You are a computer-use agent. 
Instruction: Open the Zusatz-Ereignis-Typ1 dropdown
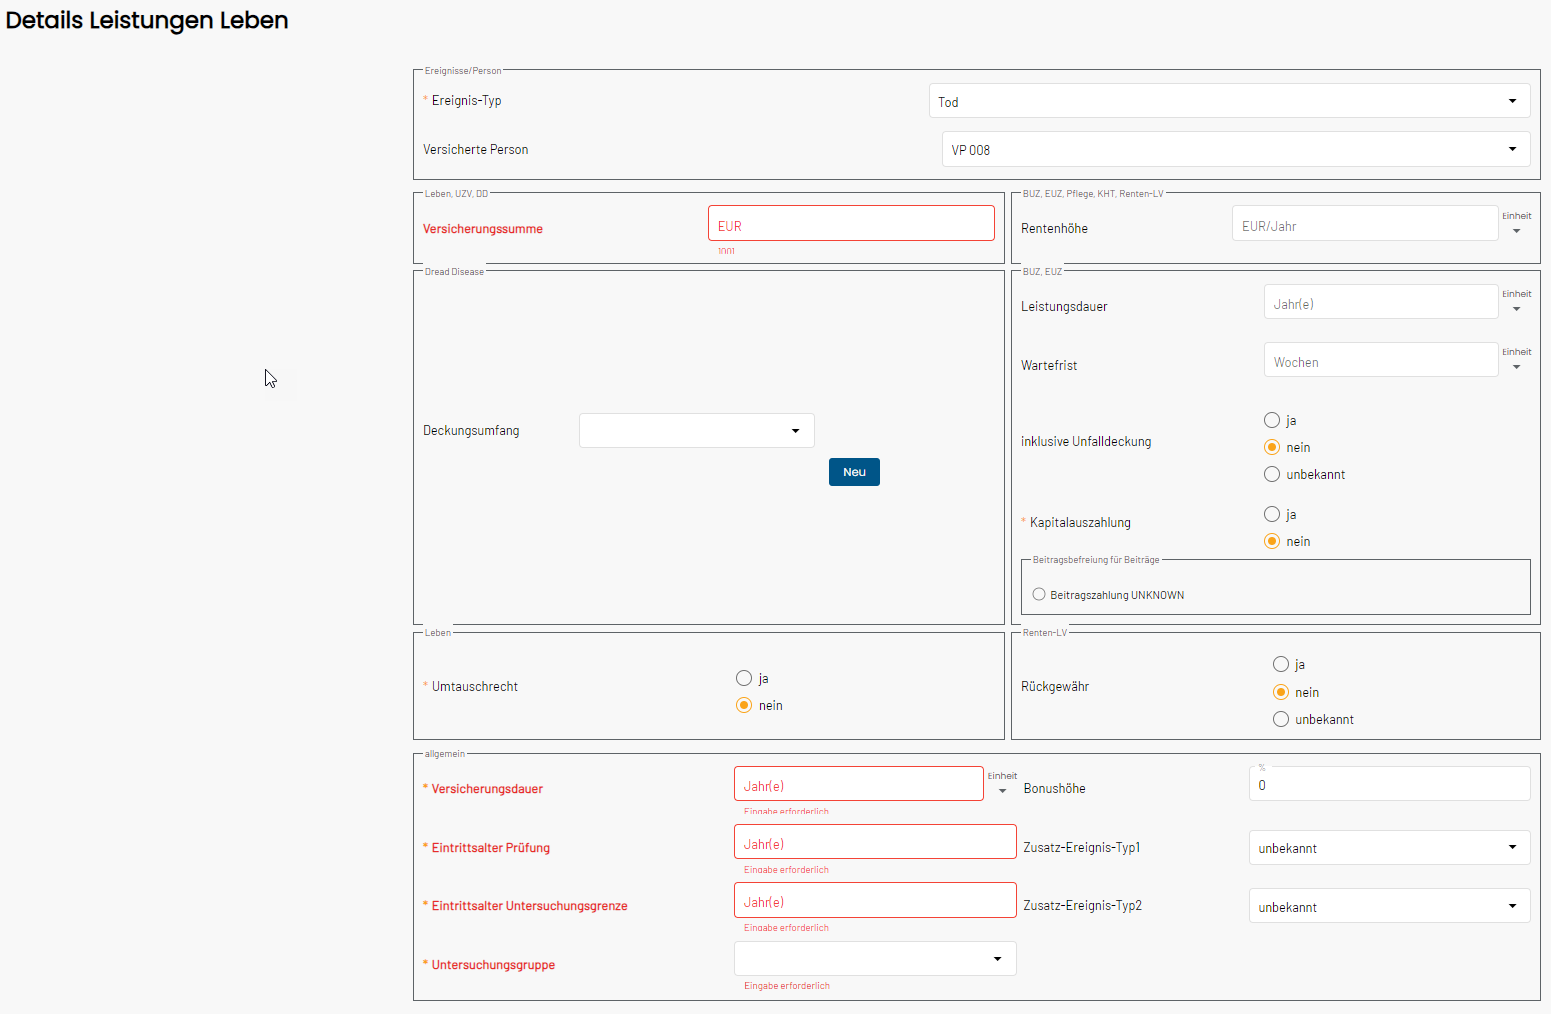click(x=1389, y=848)
